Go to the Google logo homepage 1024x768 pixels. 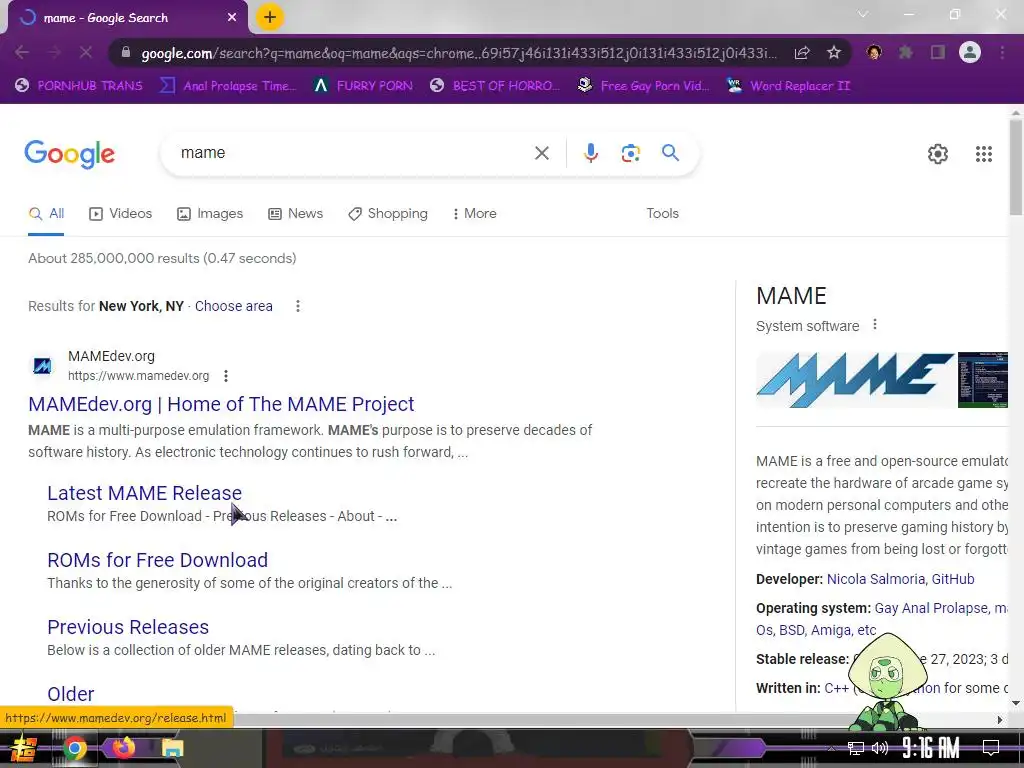click(70, 154)
